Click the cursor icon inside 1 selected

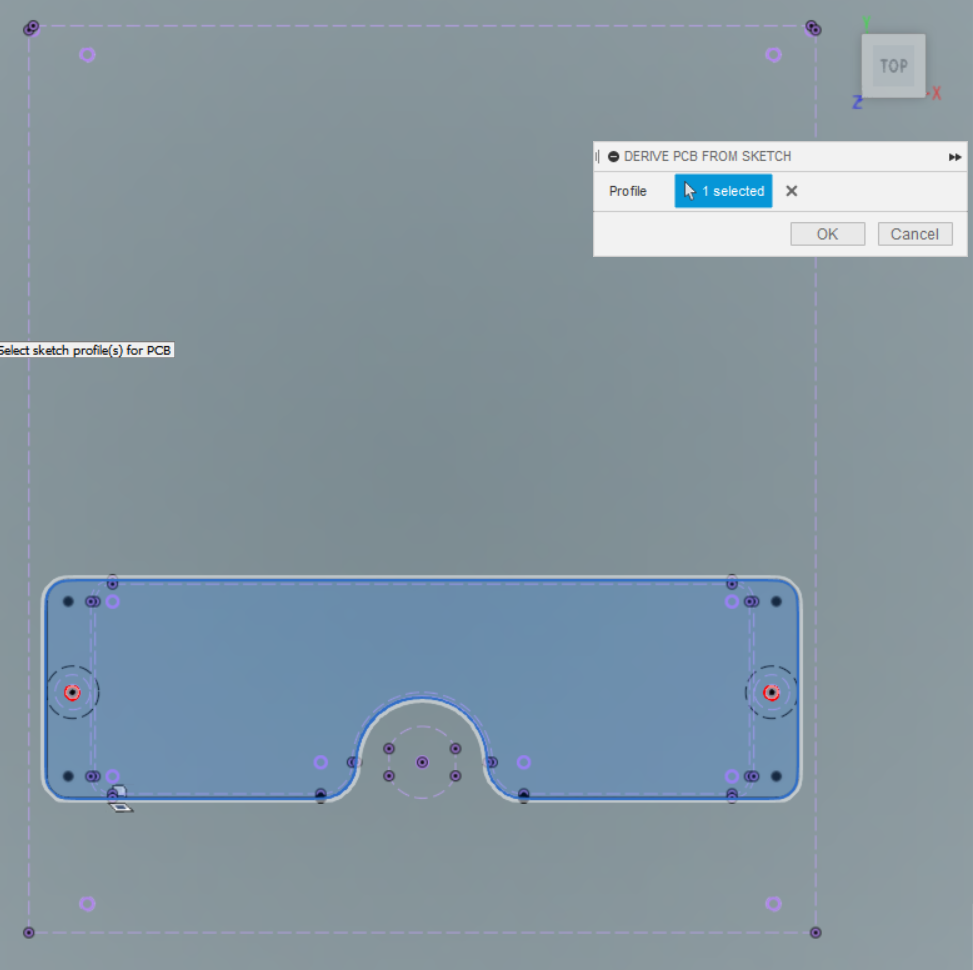click(x=688, y=190)
